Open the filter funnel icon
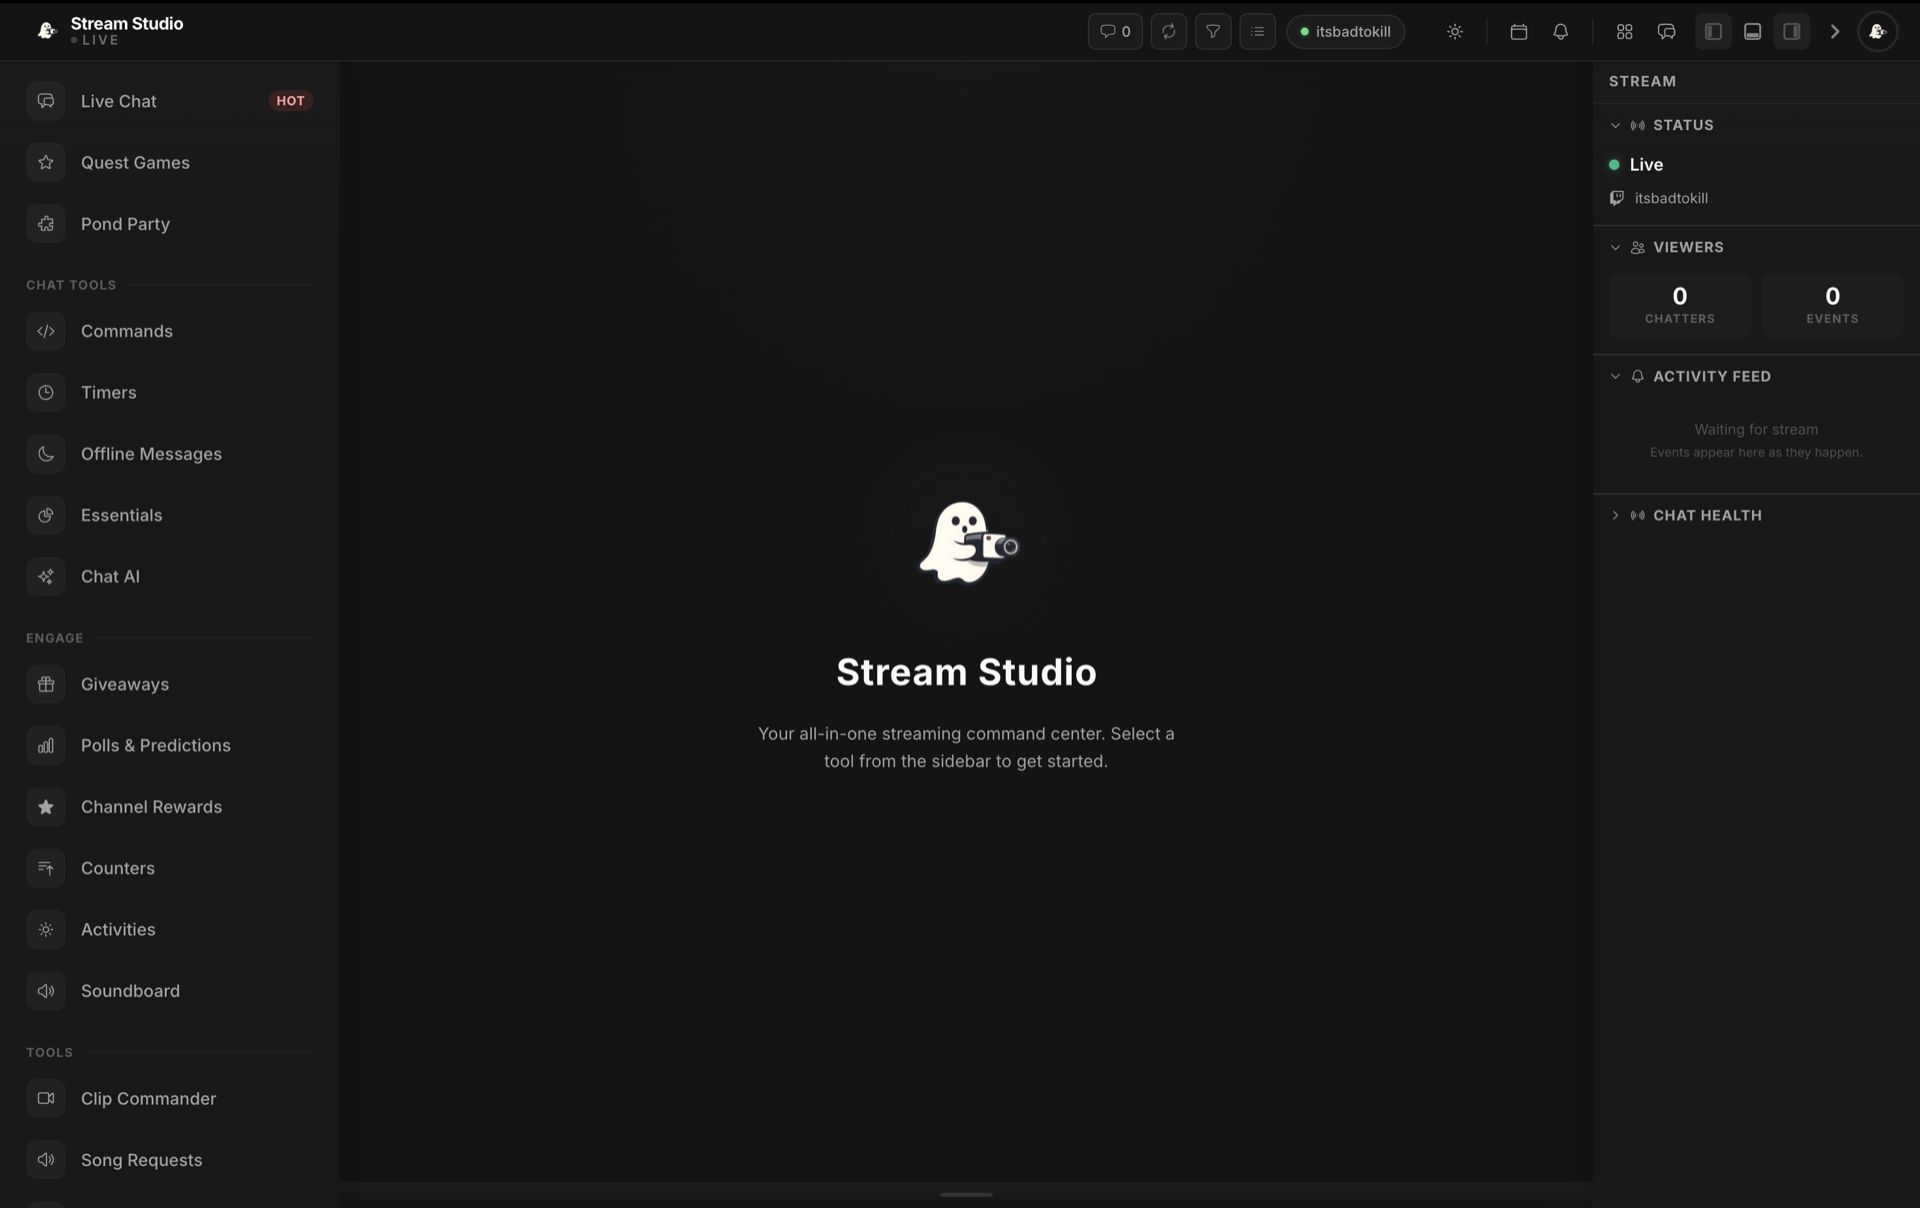1920x1208 pixels. coord(1213,32)
